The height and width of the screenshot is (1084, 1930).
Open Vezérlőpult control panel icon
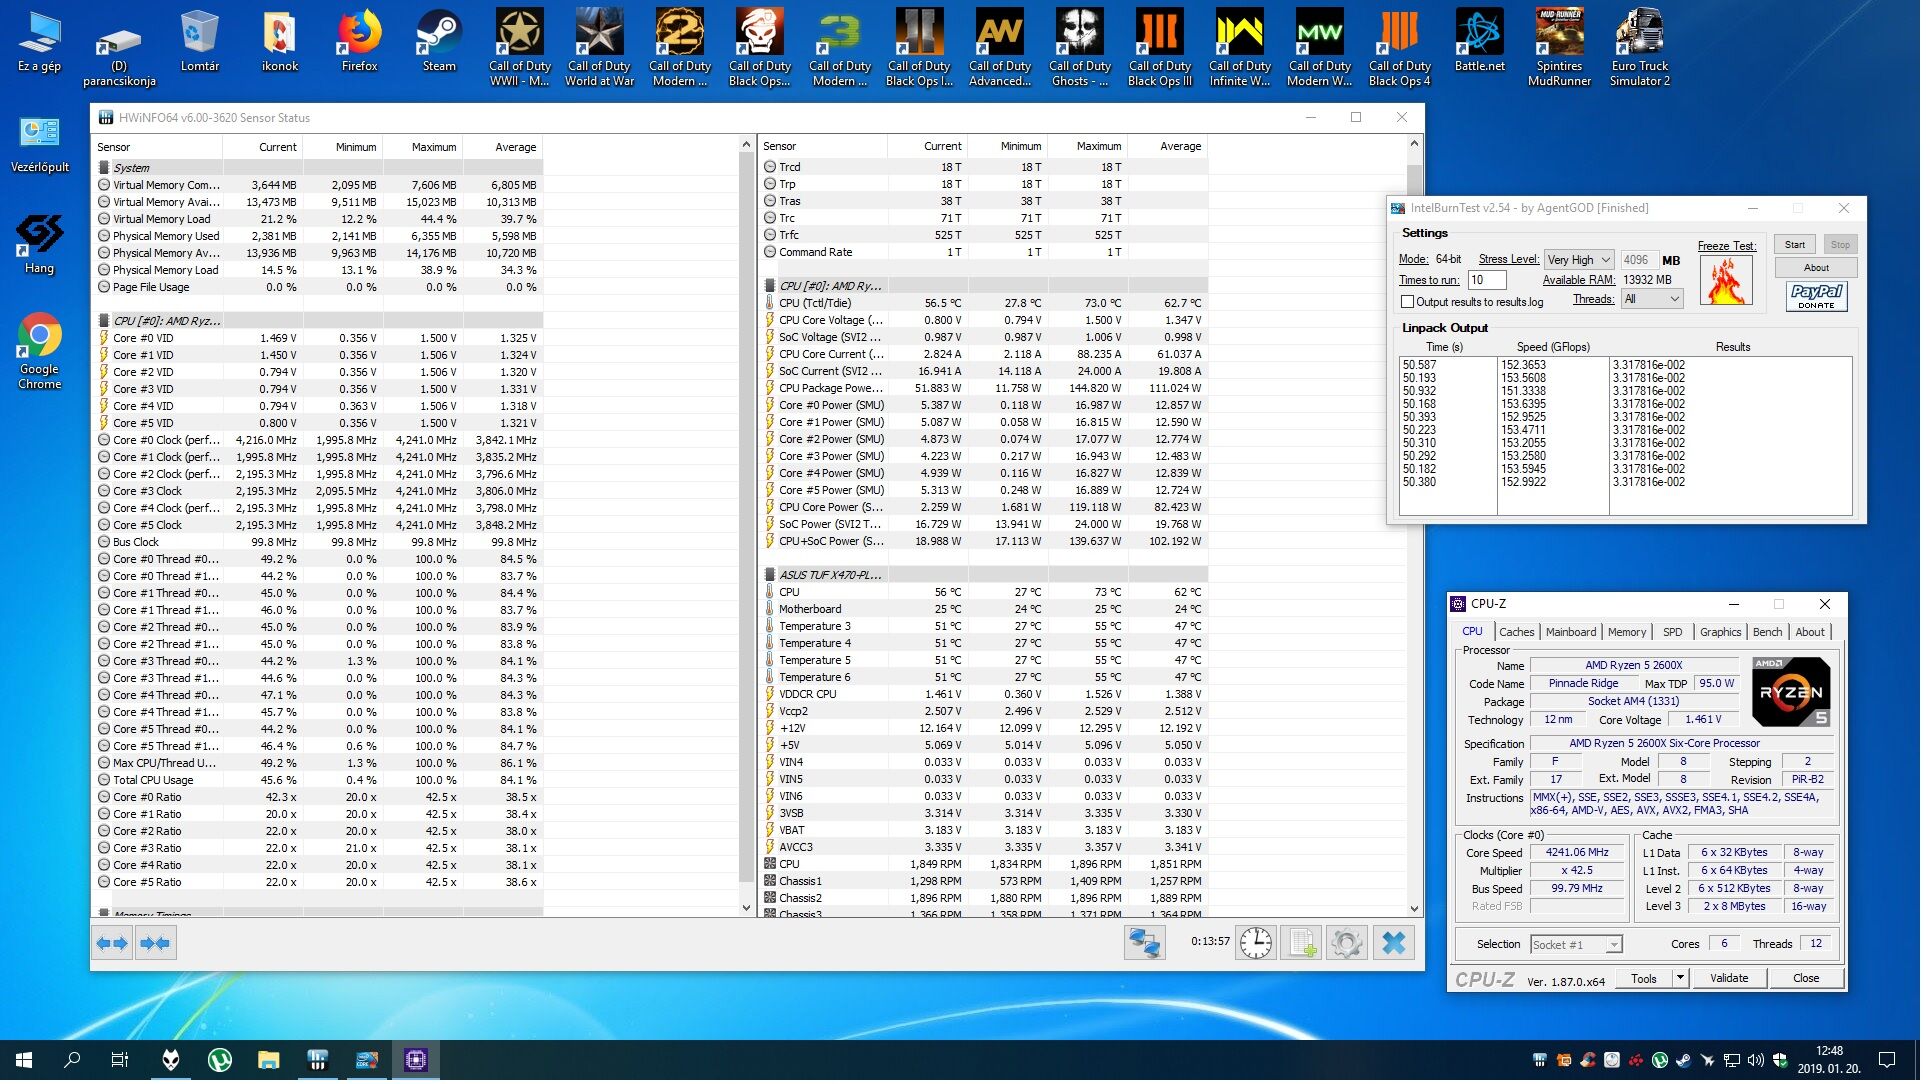point(40,146)
